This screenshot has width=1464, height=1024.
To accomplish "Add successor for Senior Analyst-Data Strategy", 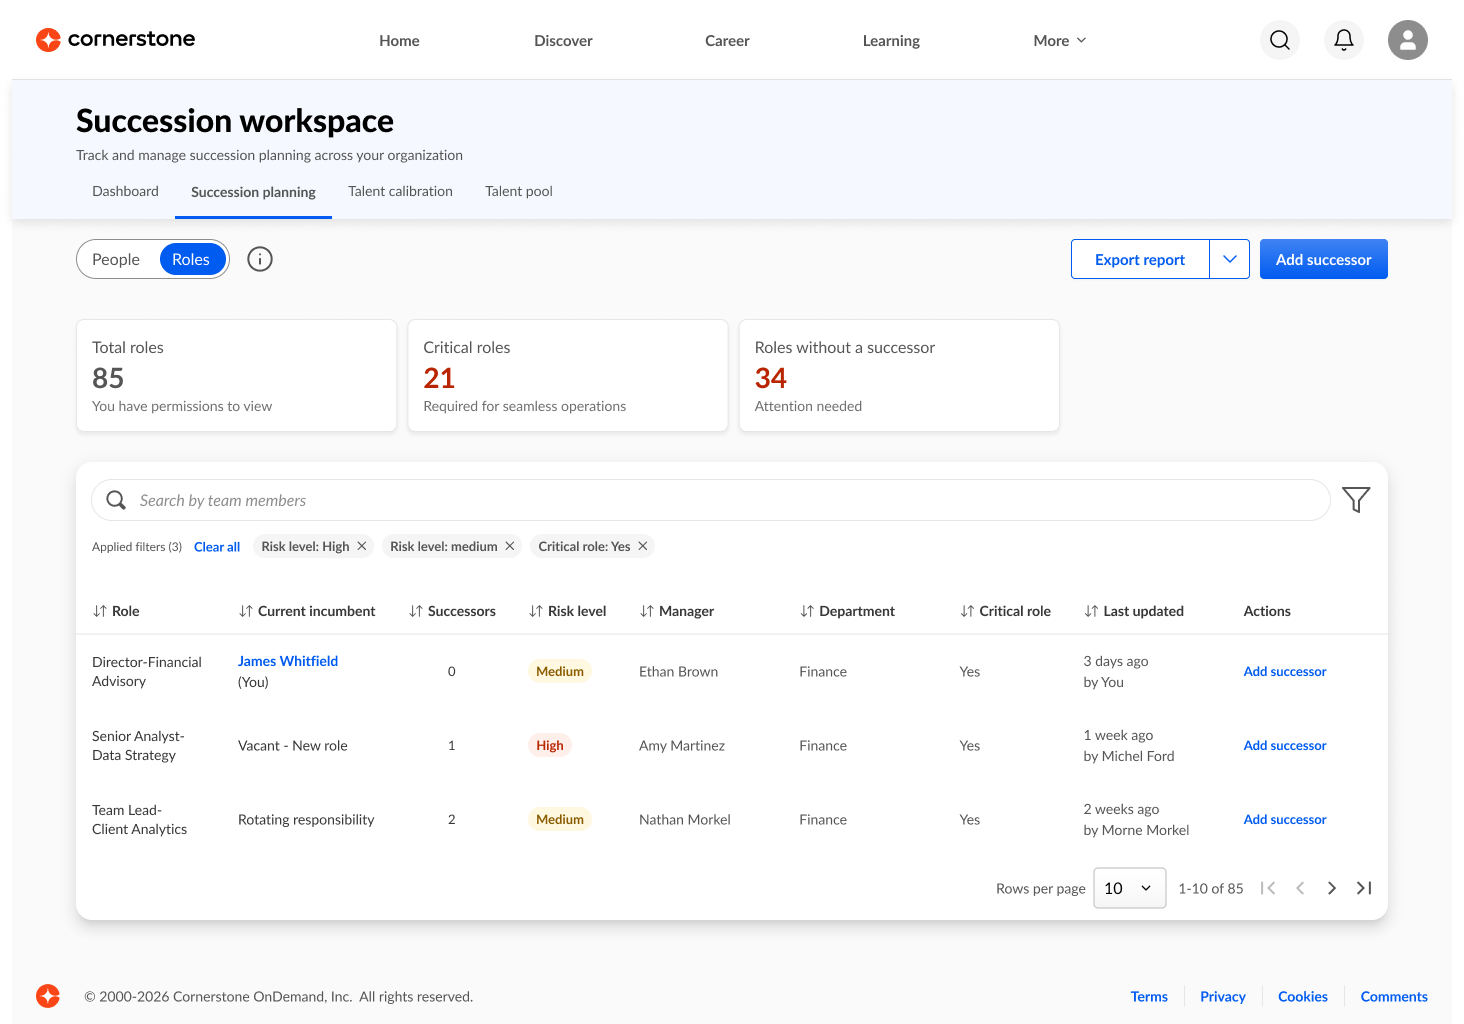I will coord(1285,745).
